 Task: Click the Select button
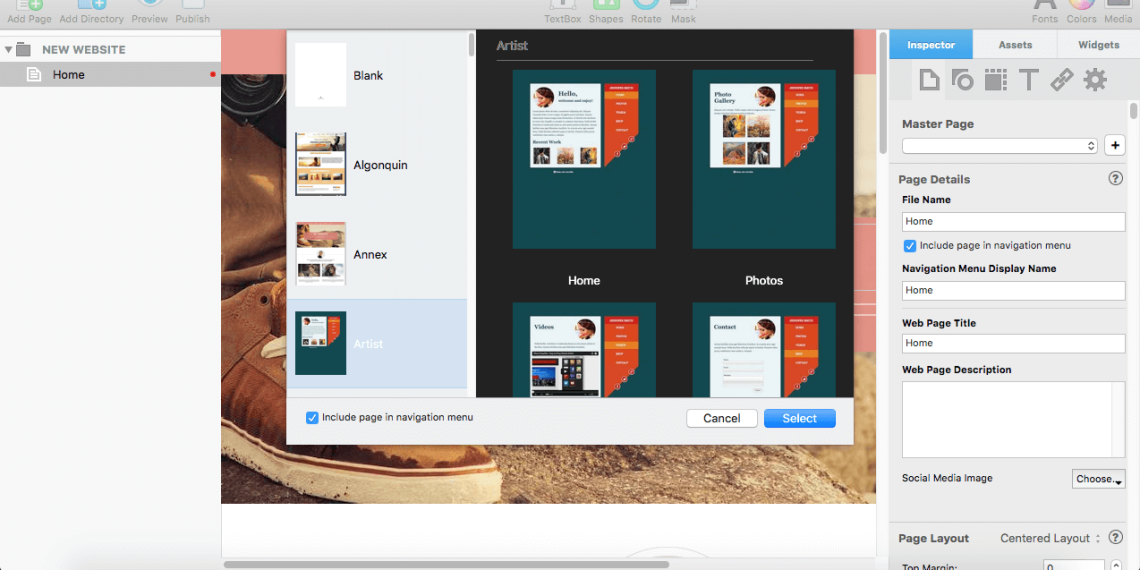(x=799, y=418)
